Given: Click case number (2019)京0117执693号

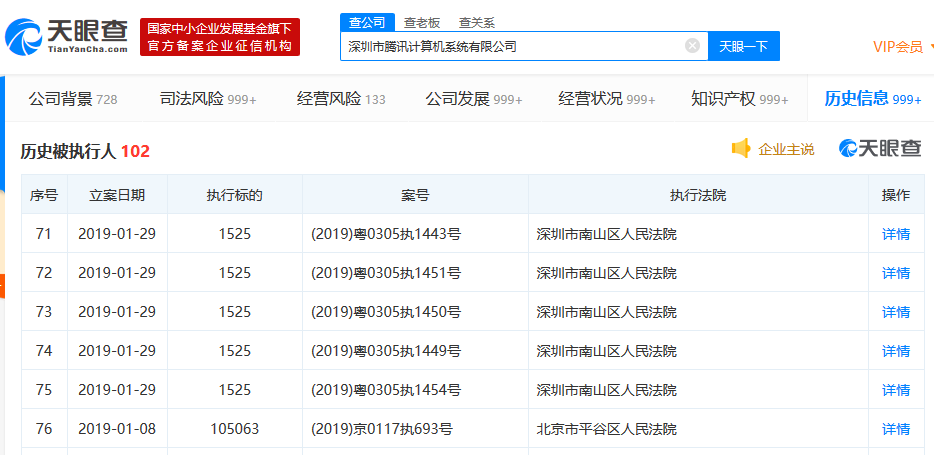Looking at the screenshot, I should 381,429.
